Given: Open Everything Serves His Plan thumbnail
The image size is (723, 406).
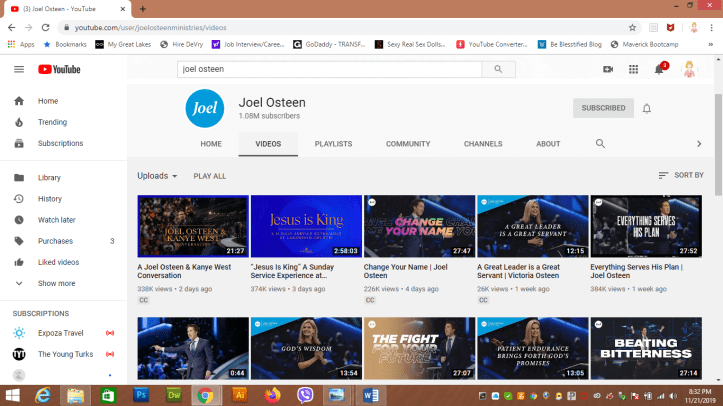Looking at the screenshot, I should tap(646, 226).
